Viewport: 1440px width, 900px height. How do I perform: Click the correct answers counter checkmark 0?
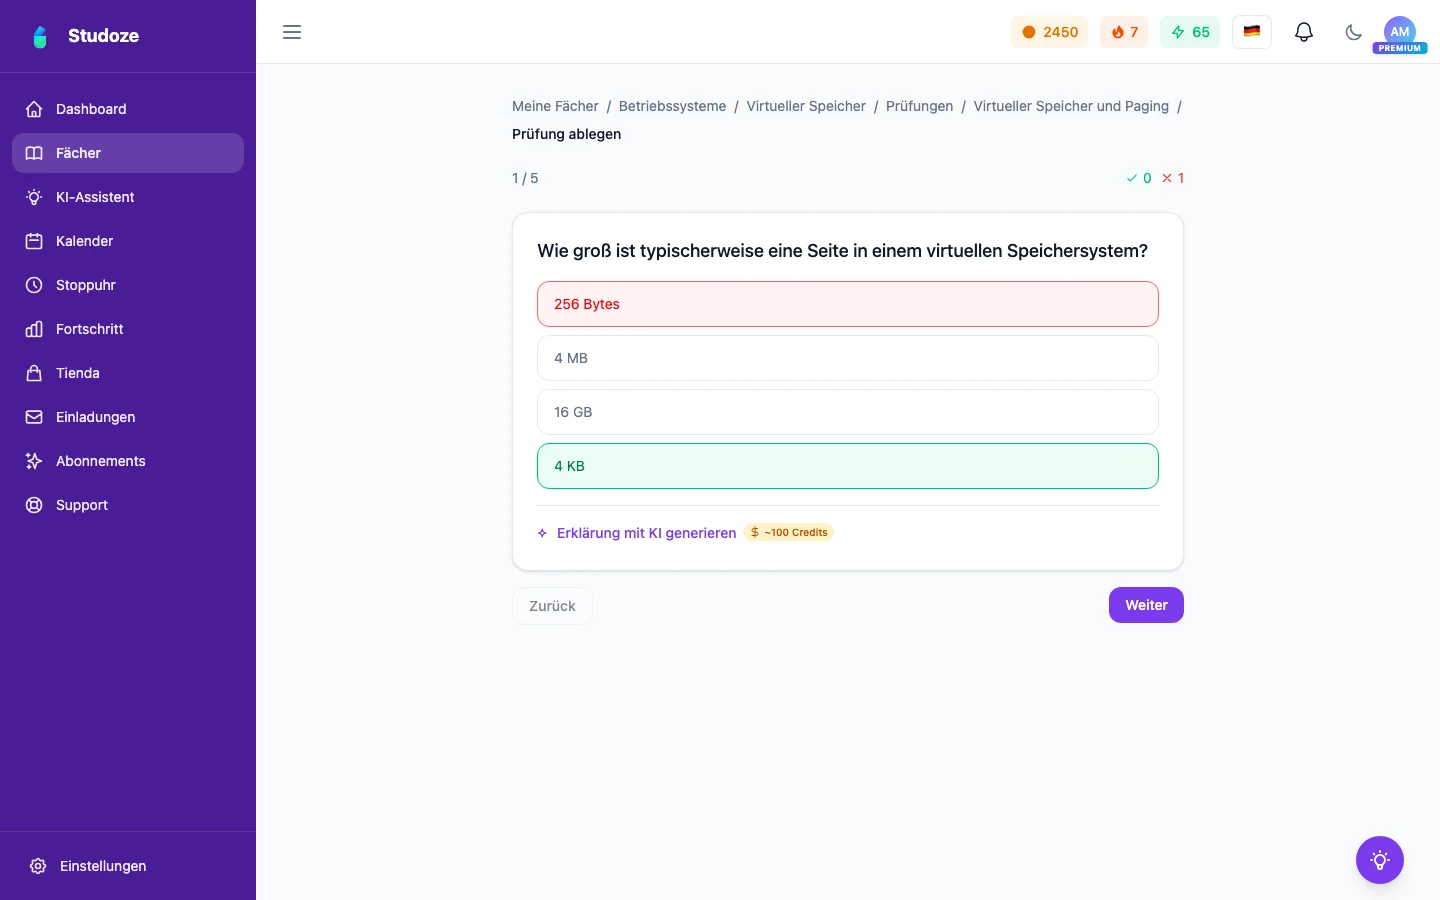(x=1139, y=178)
